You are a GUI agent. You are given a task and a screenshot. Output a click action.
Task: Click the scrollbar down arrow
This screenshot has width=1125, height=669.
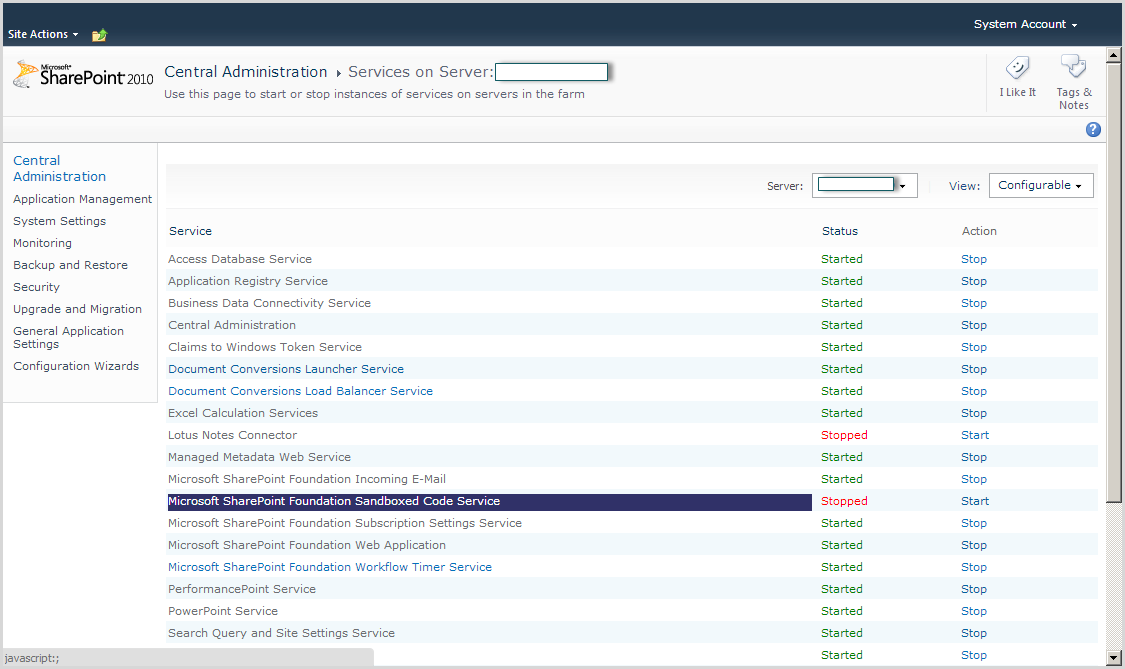tap(1114, 658)
